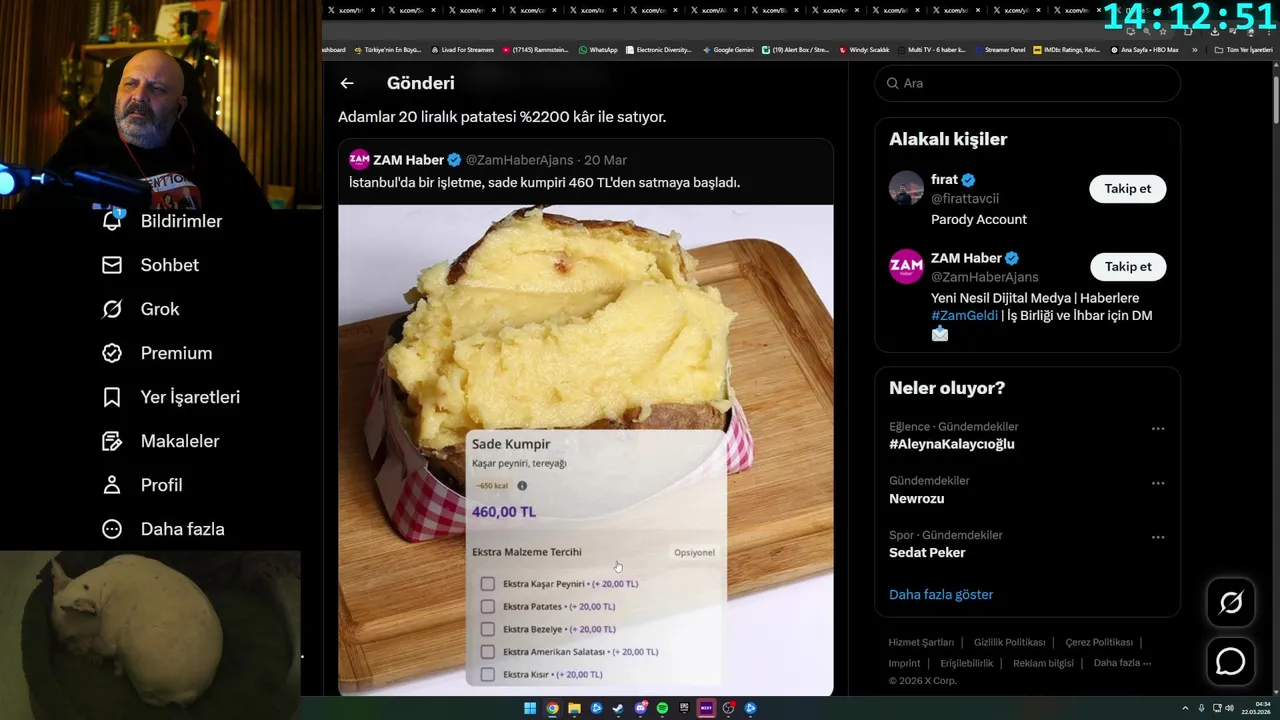Open Epic Games from the taskbar
The width and height of the screenshot is (1280, 720).
pyautogui.click(x=684, y=708)
